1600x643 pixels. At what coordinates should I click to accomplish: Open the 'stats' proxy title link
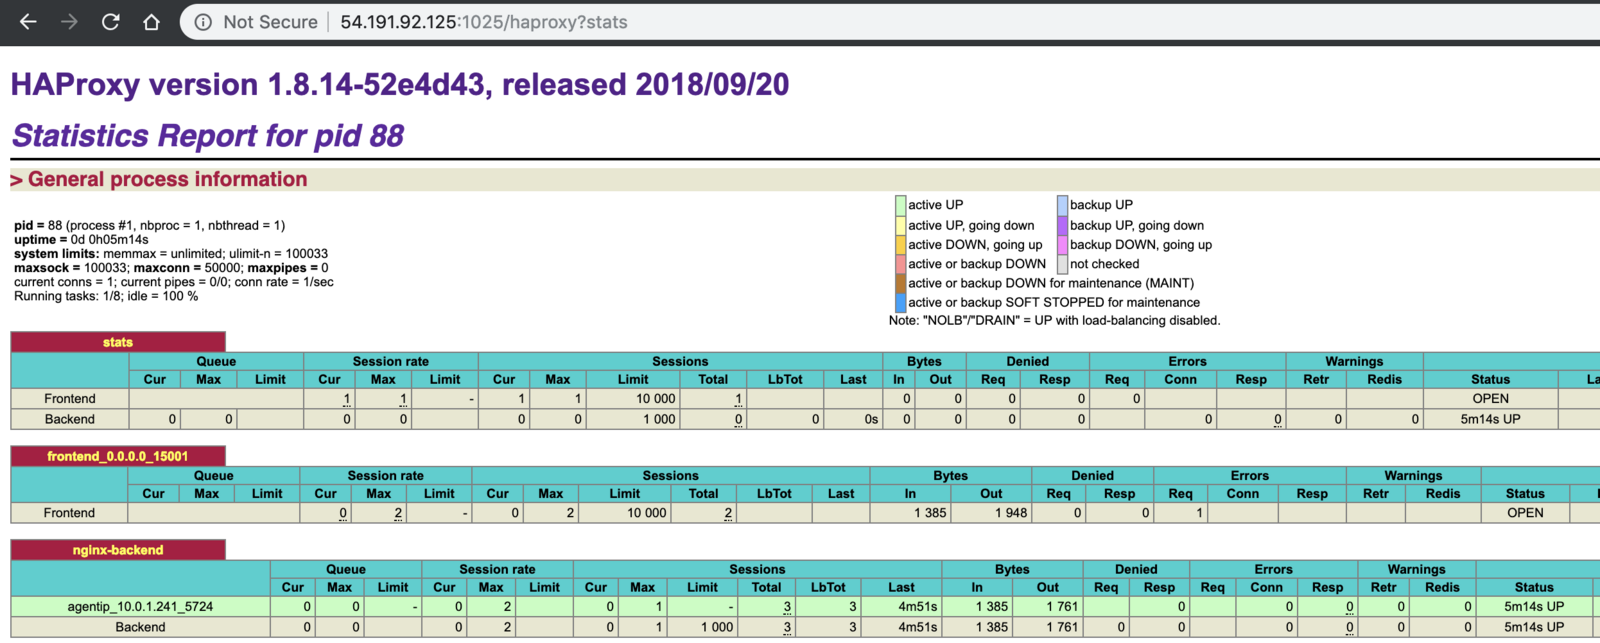click(117, 342)
